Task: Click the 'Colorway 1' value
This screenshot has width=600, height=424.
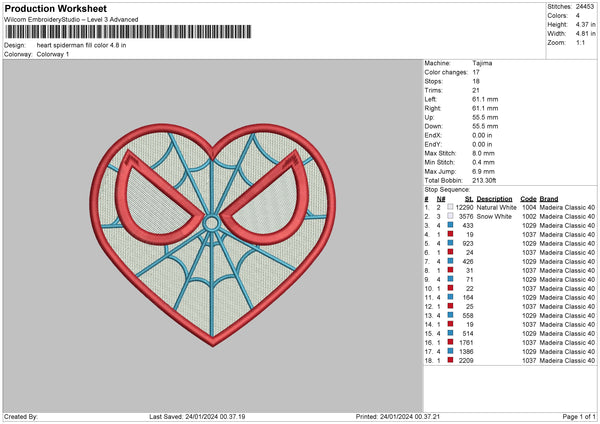Action: (x=53, y=54)
